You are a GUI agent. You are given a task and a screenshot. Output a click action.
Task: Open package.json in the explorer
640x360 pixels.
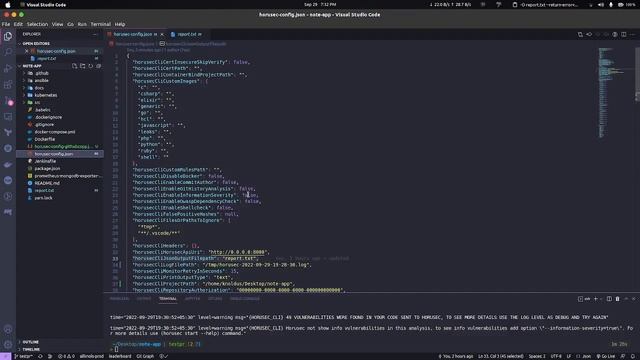[x=47, y=169]
